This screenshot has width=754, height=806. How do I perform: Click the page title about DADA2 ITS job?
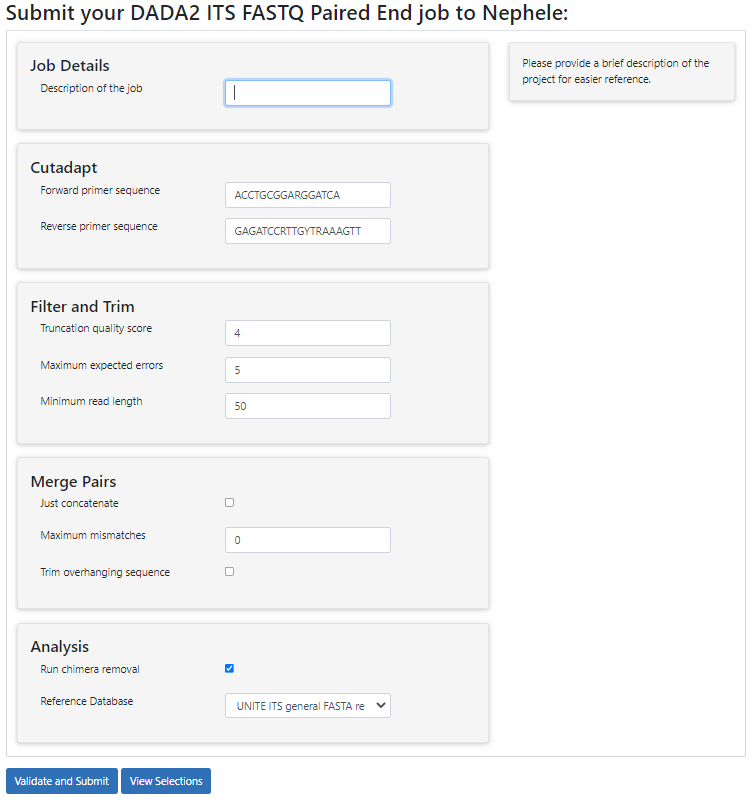tap(287, 13)
